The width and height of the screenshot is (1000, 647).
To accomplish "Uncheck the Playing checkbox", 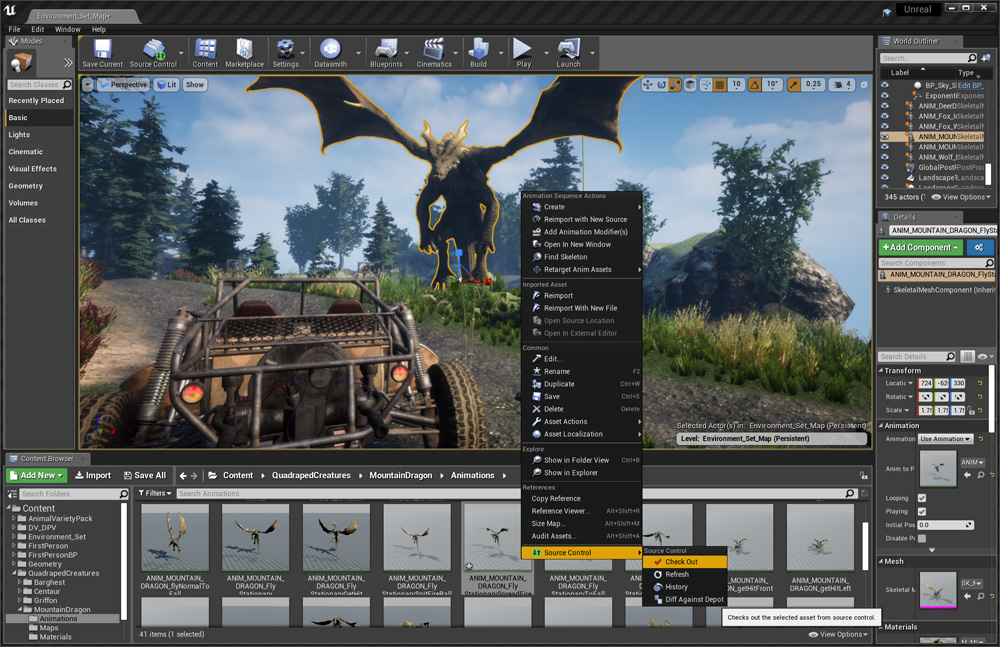I will [922, 511].
